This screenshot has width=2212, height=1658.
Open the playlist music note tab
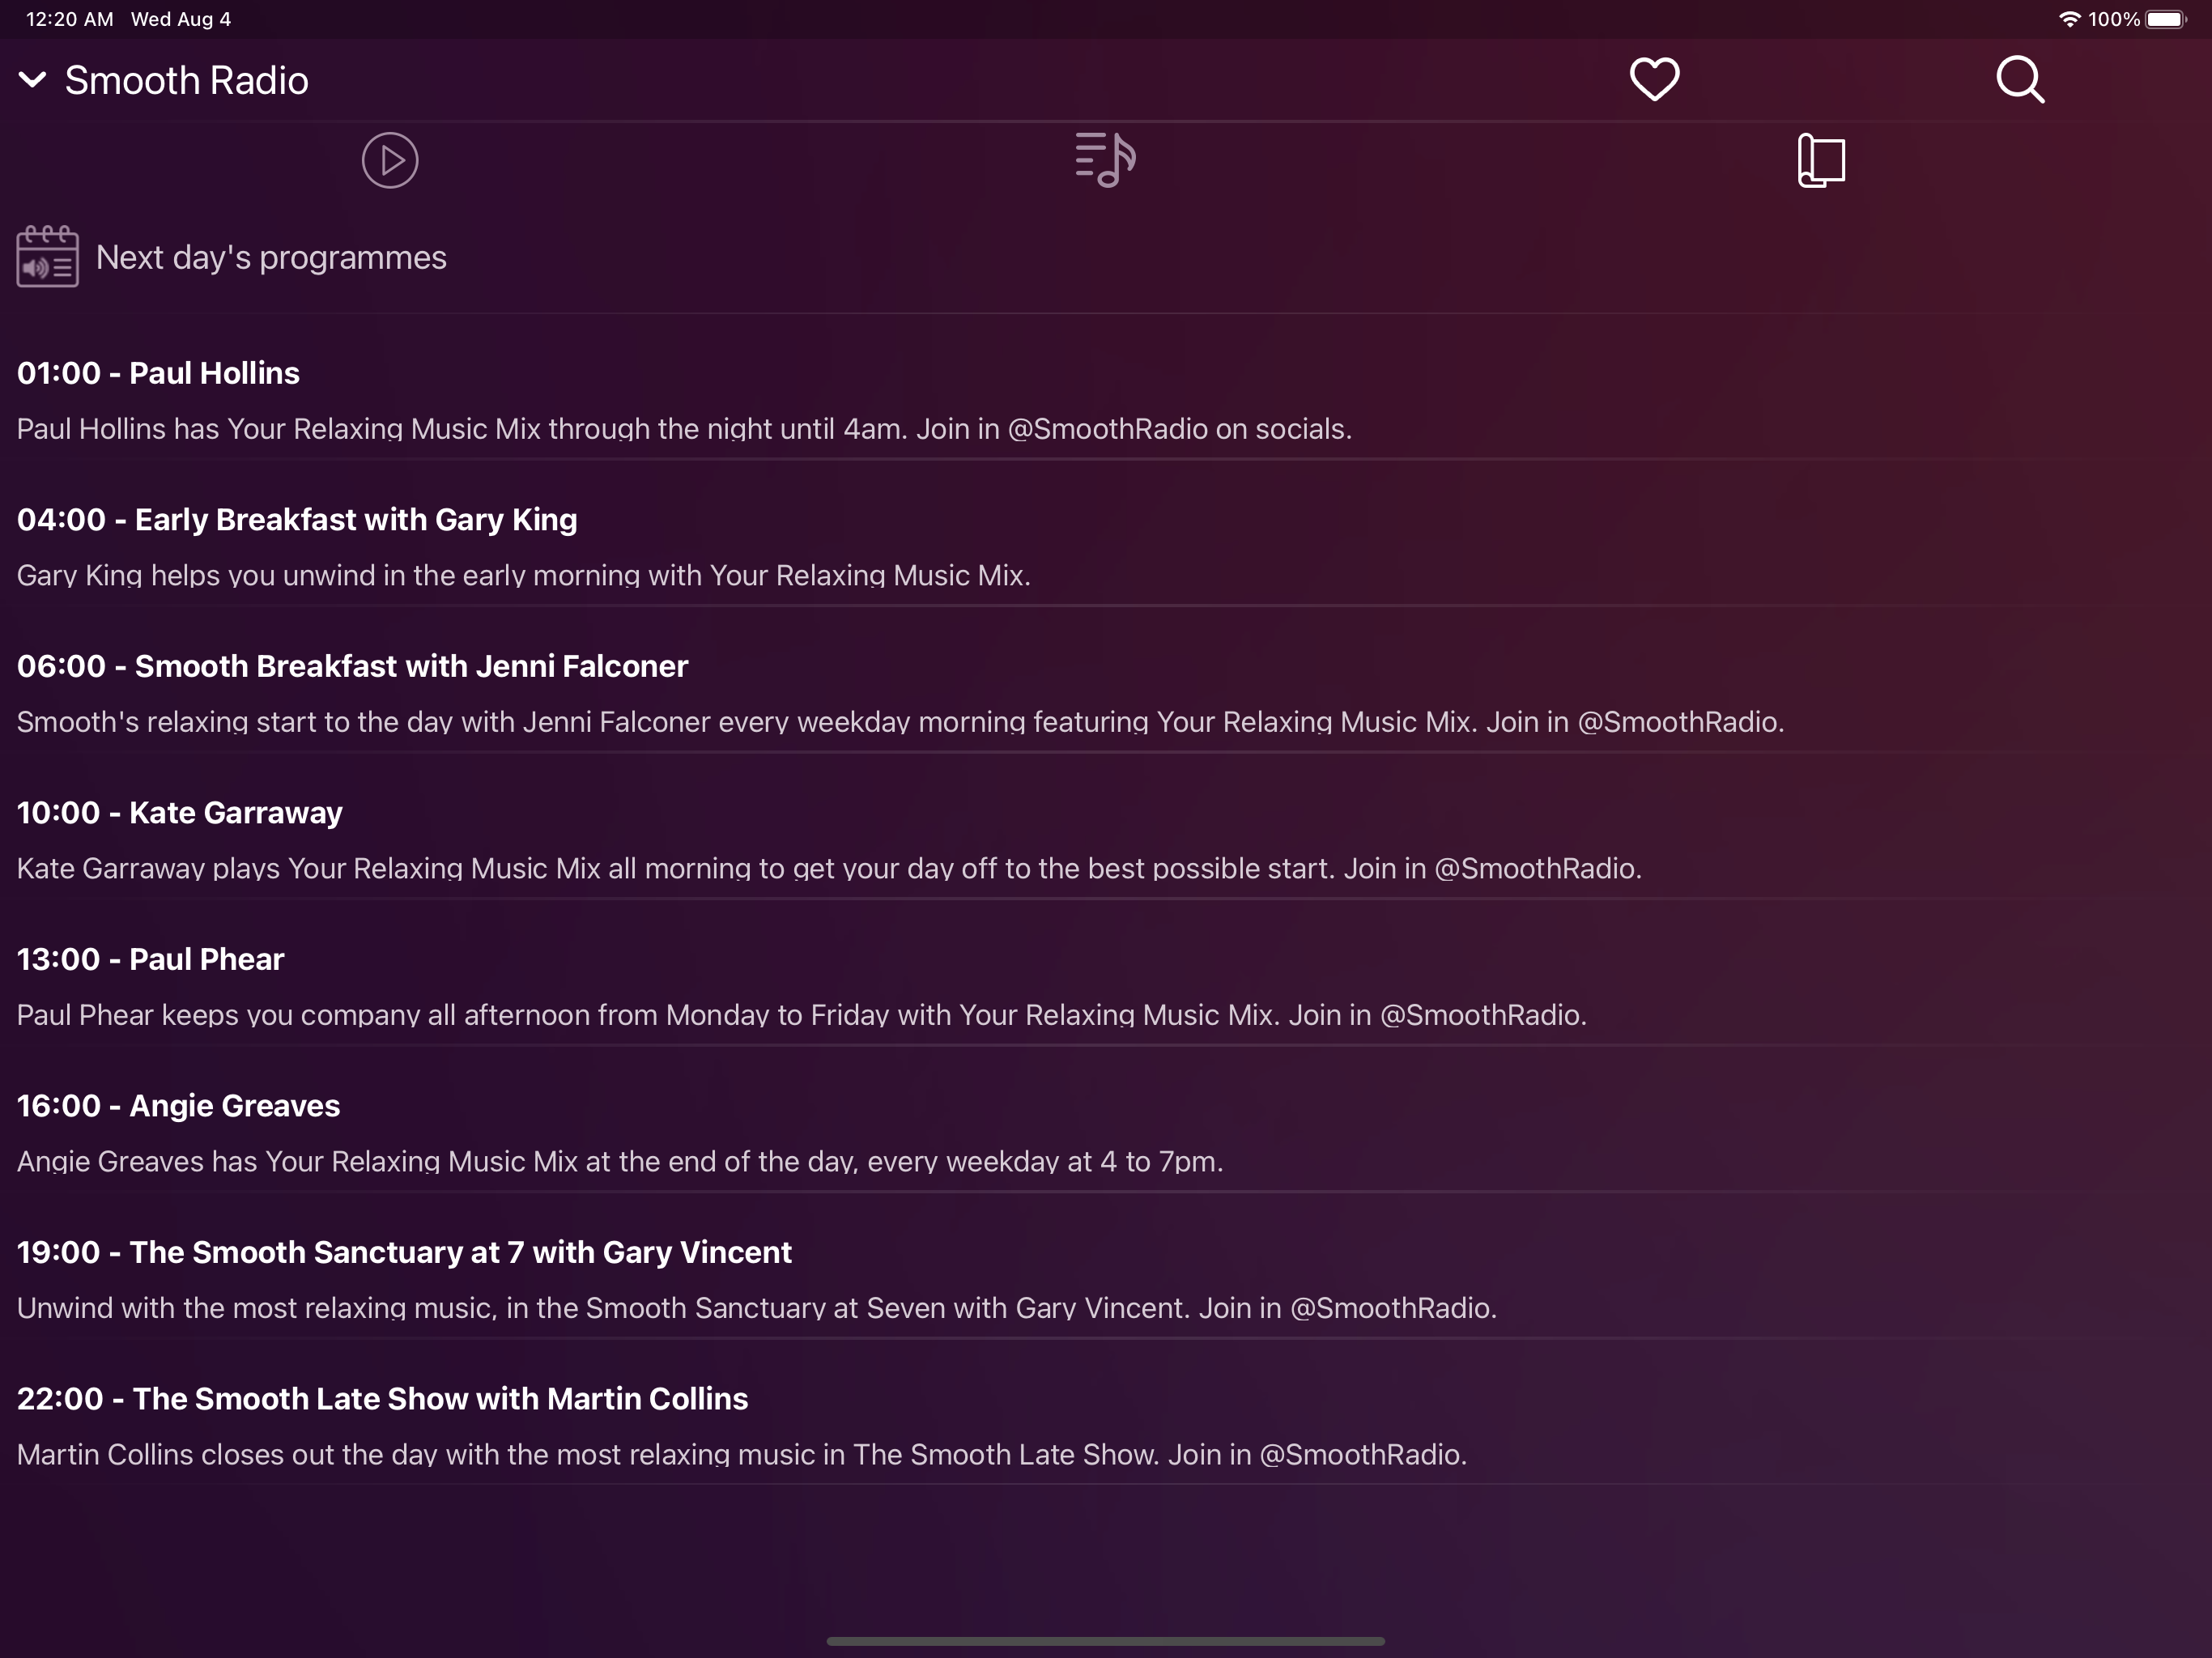point(1105,160)
